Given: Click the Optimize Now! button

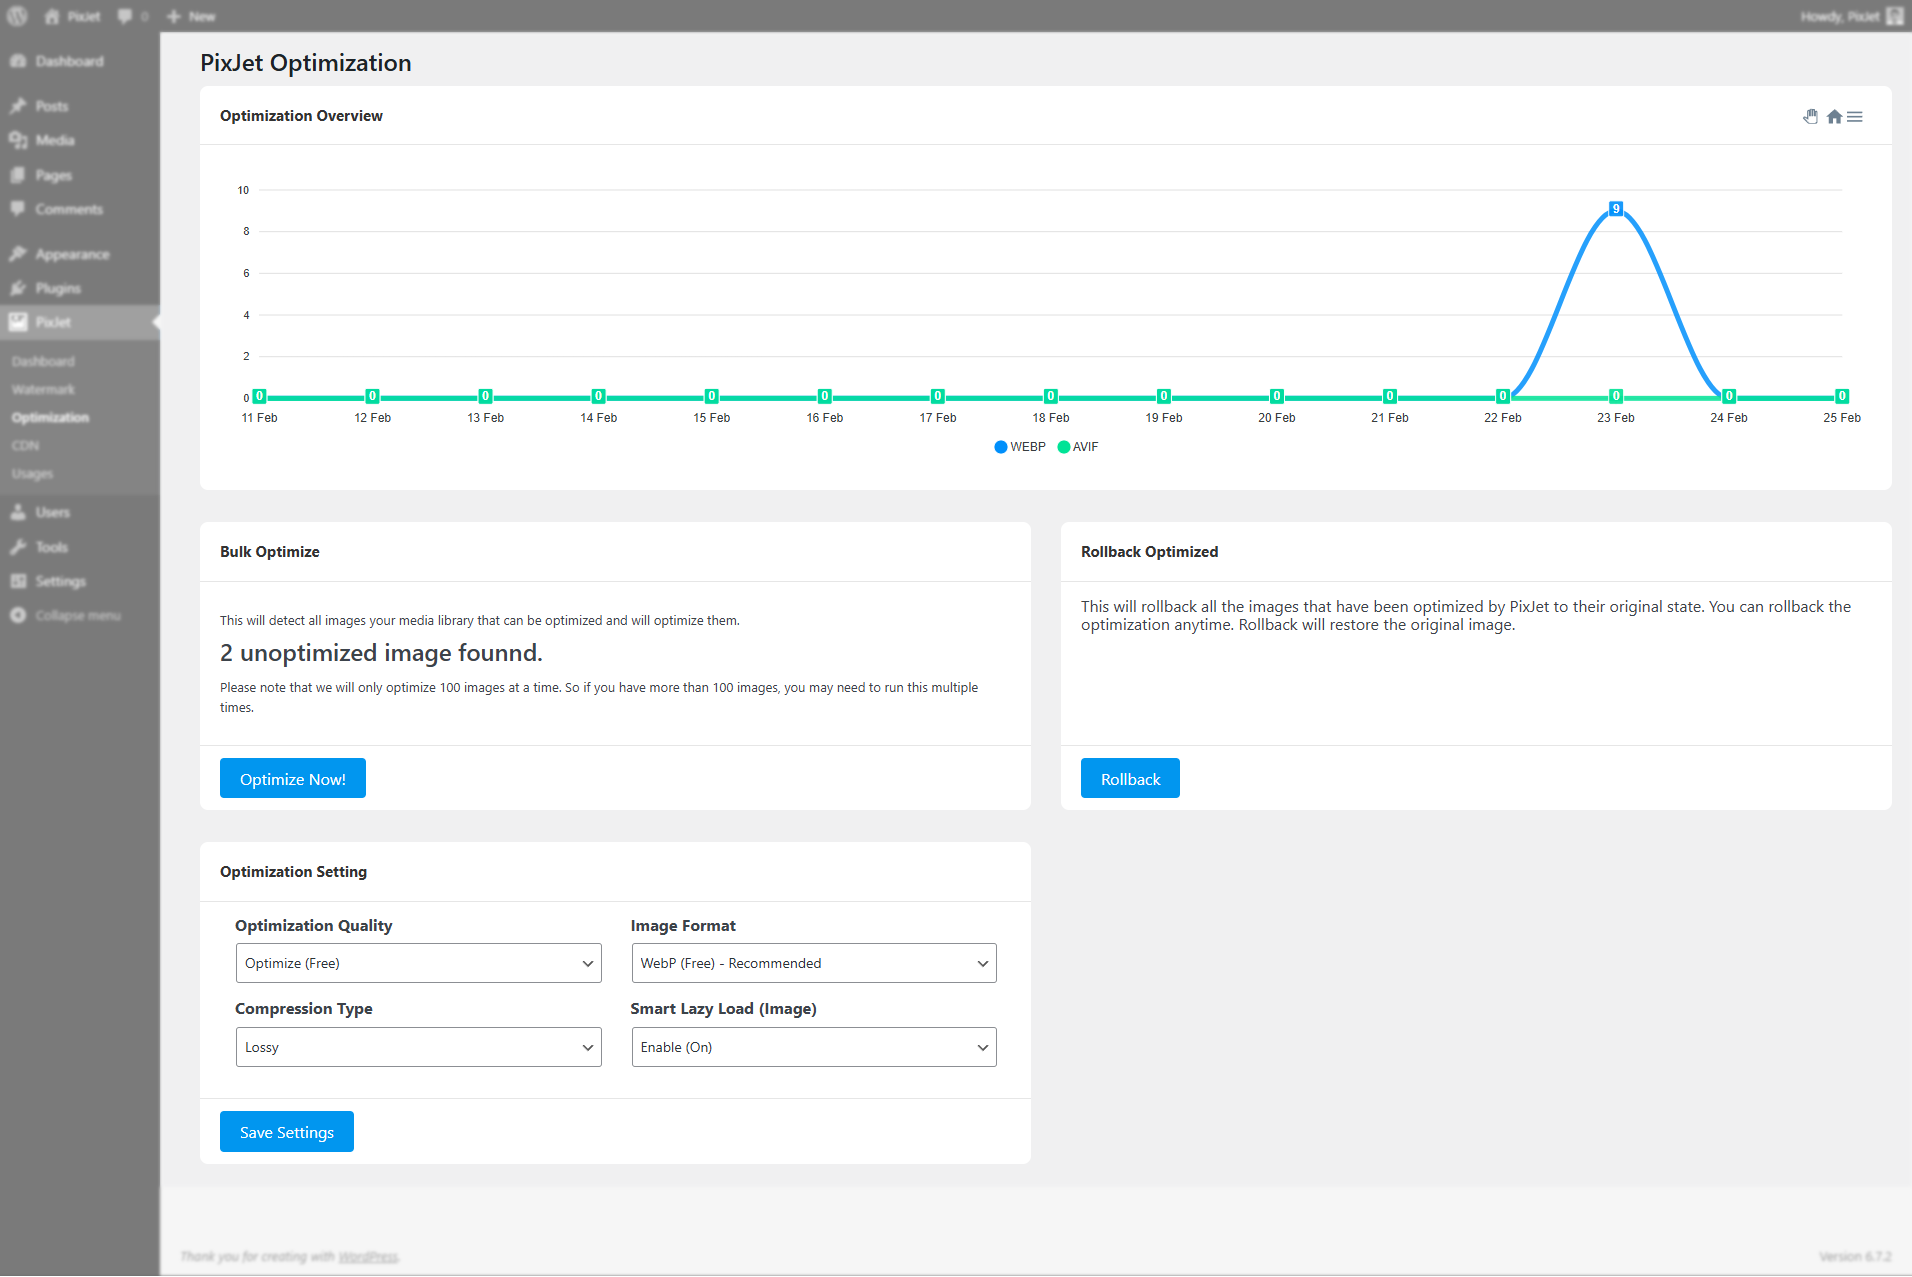Looking at the screenshot, I should pos(292,779).
